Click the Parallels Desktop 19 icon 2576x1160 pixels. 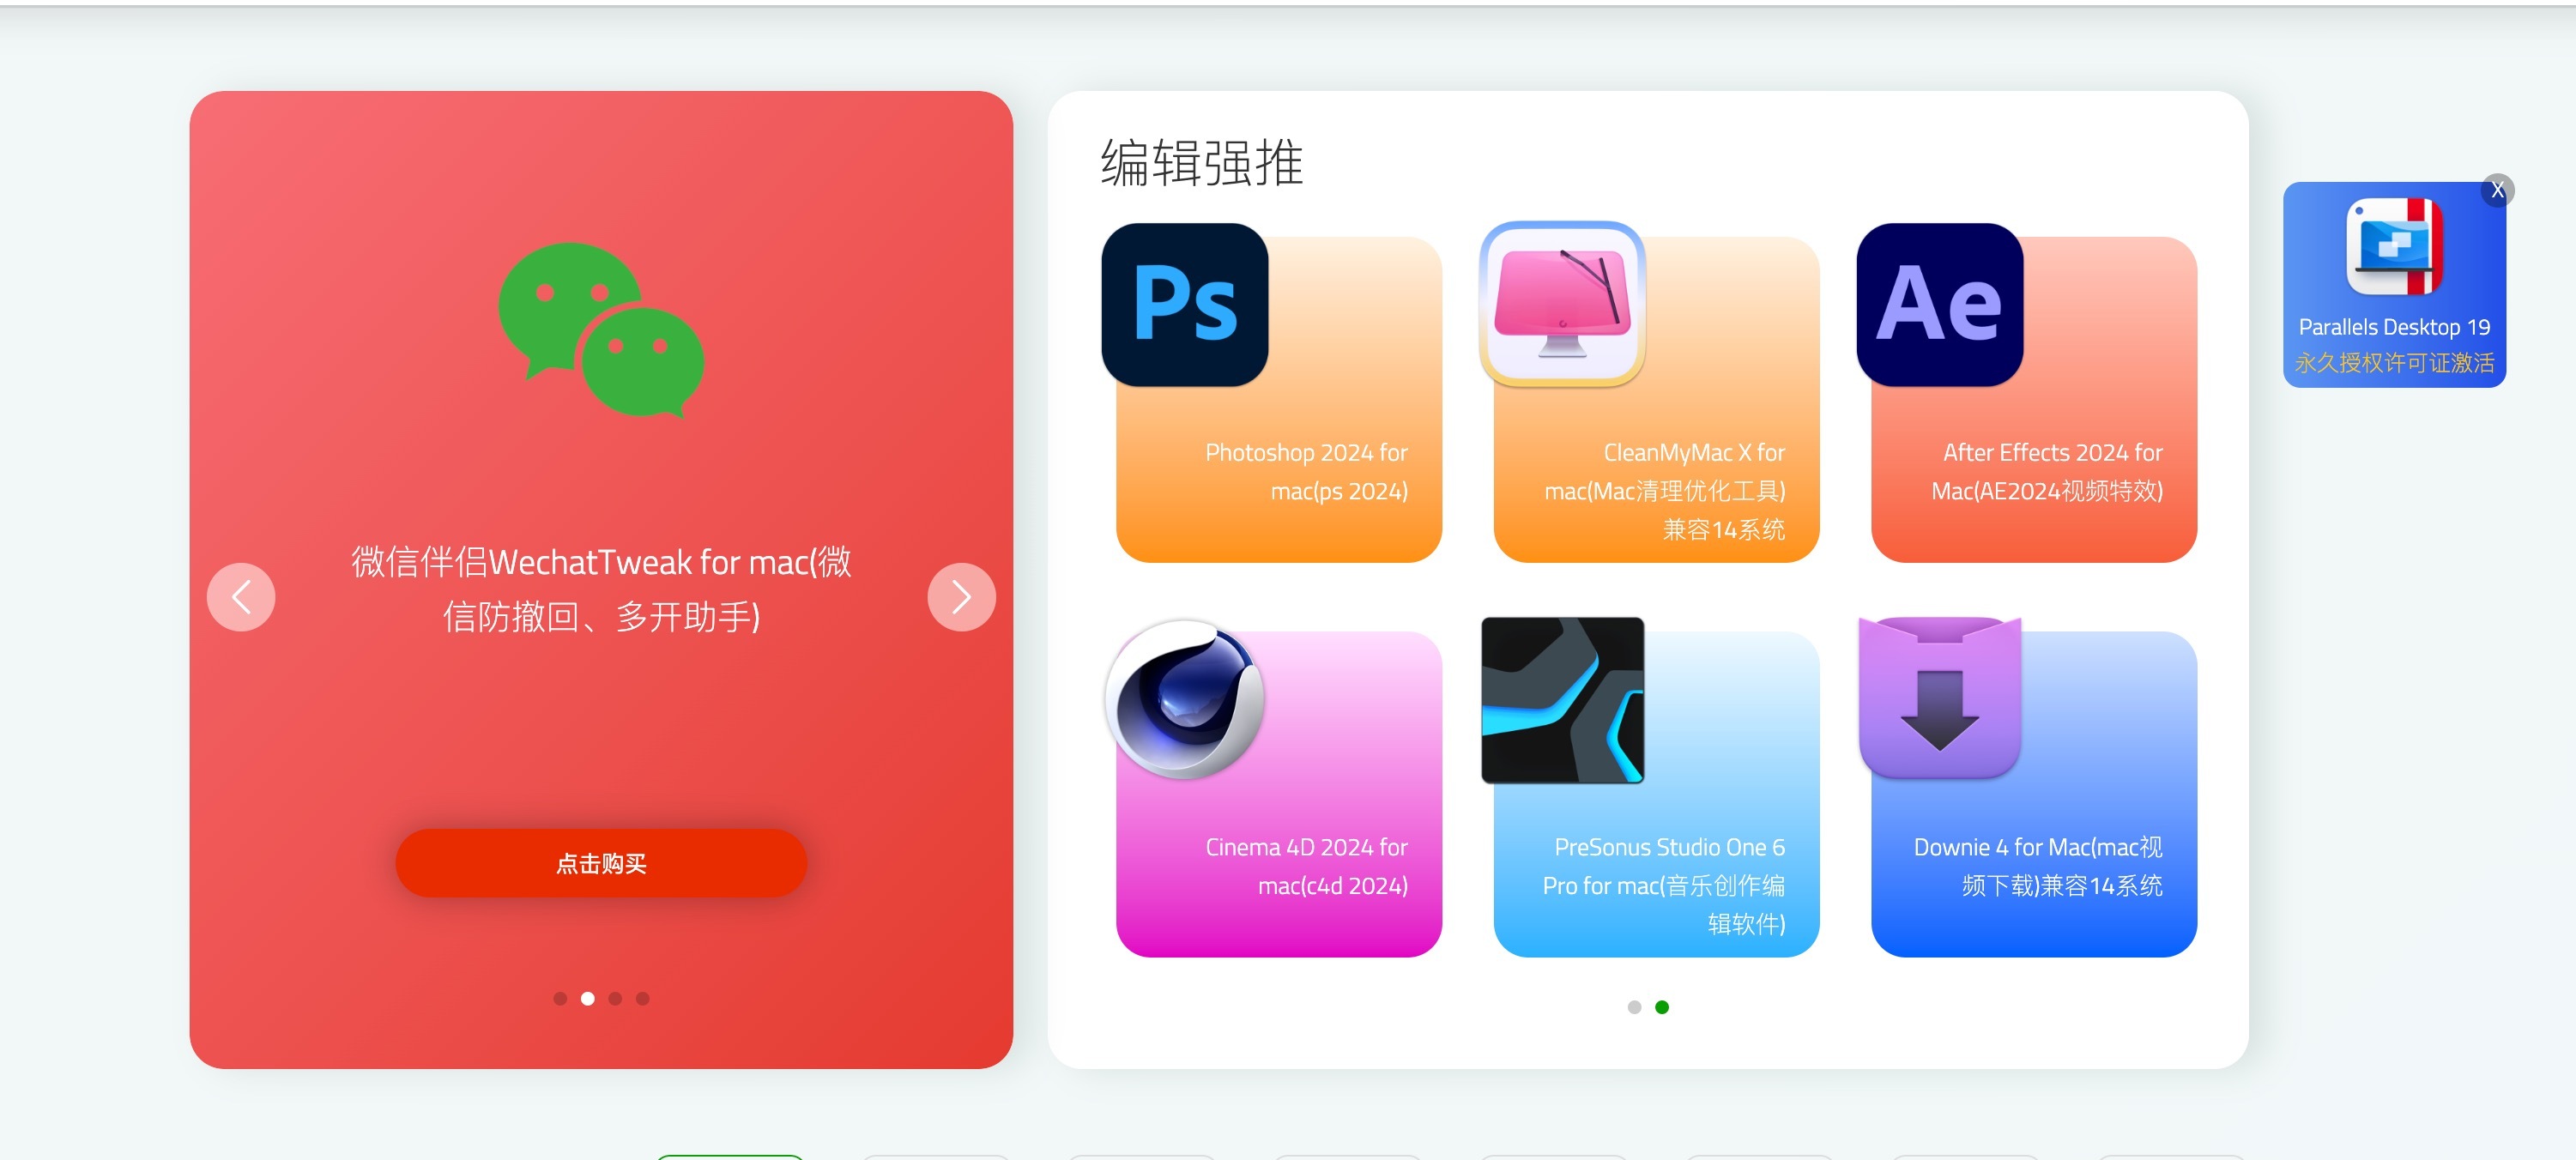tap(2394, 247)
